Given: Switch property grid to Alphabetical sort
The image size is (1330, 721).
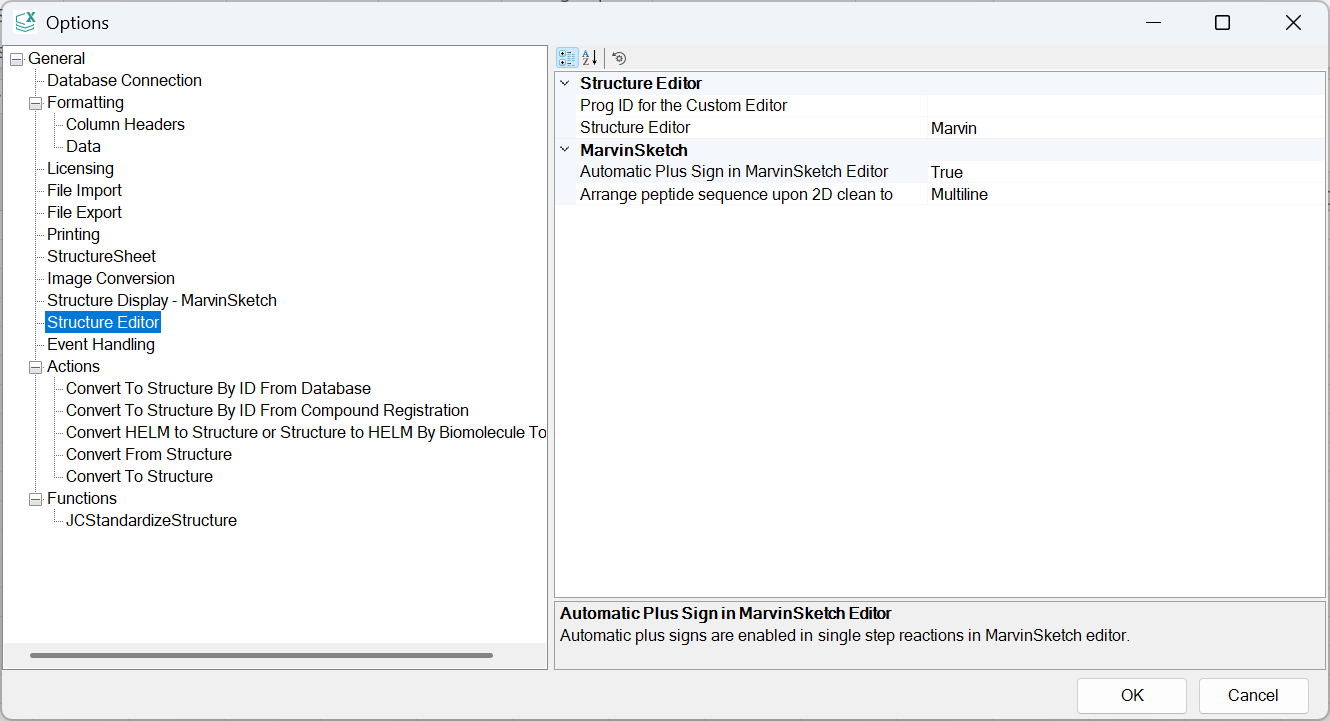Looking at the screenshot, I should click(590, 58).
